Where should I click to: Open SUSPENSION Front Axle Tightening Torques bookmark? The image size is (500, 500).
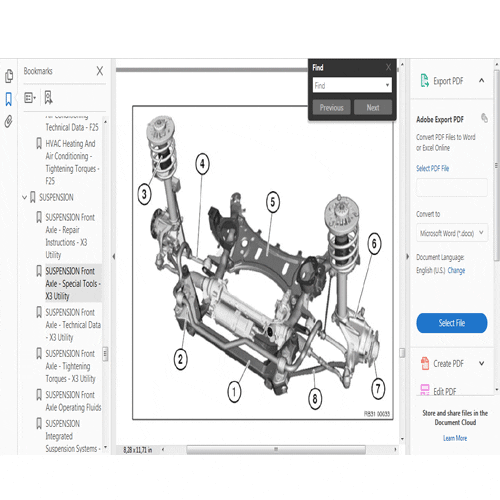[71, 366]
